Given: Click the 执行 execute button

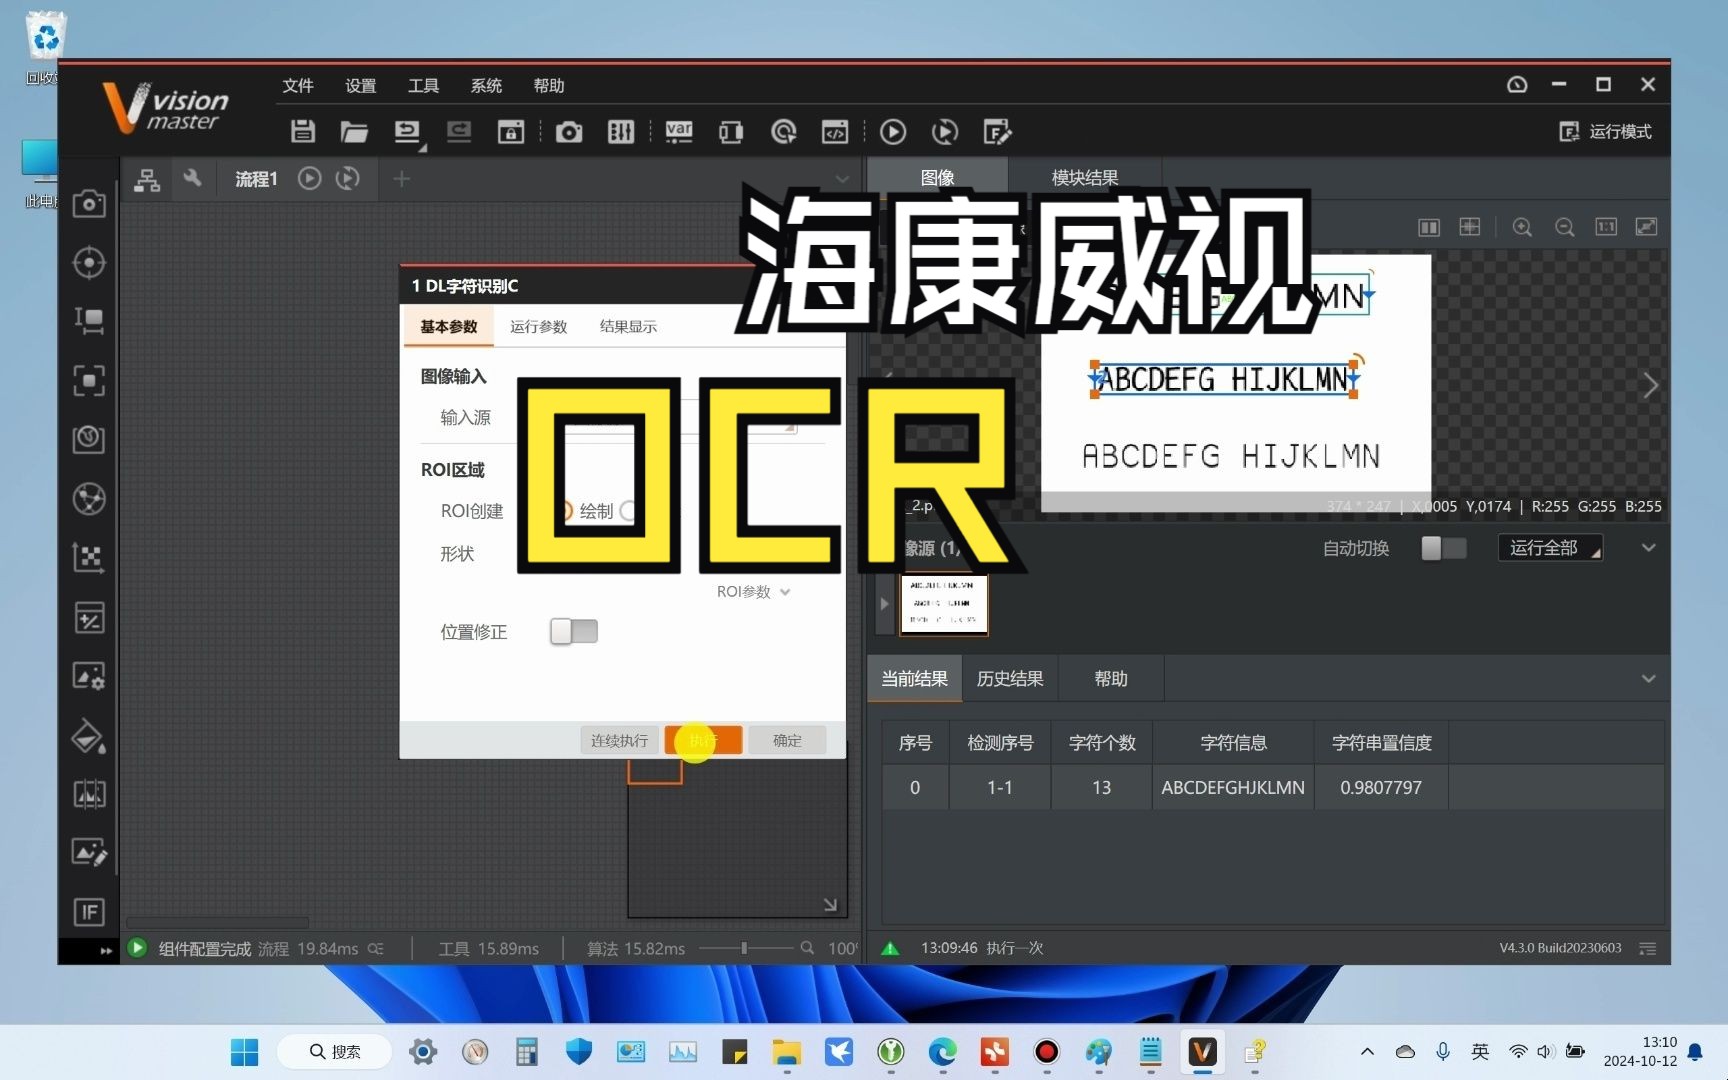Looking at the screenshot, I should tap(703, 740).
